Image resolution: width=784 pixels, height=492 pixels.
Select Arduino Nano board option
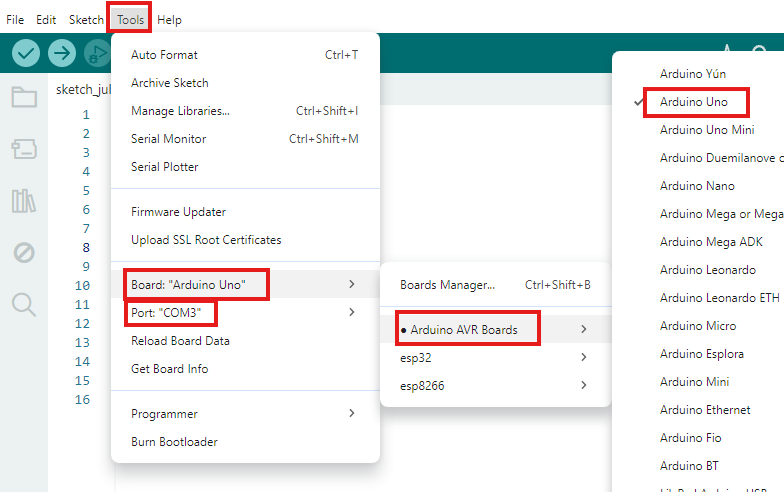click(x=697, y=186)
